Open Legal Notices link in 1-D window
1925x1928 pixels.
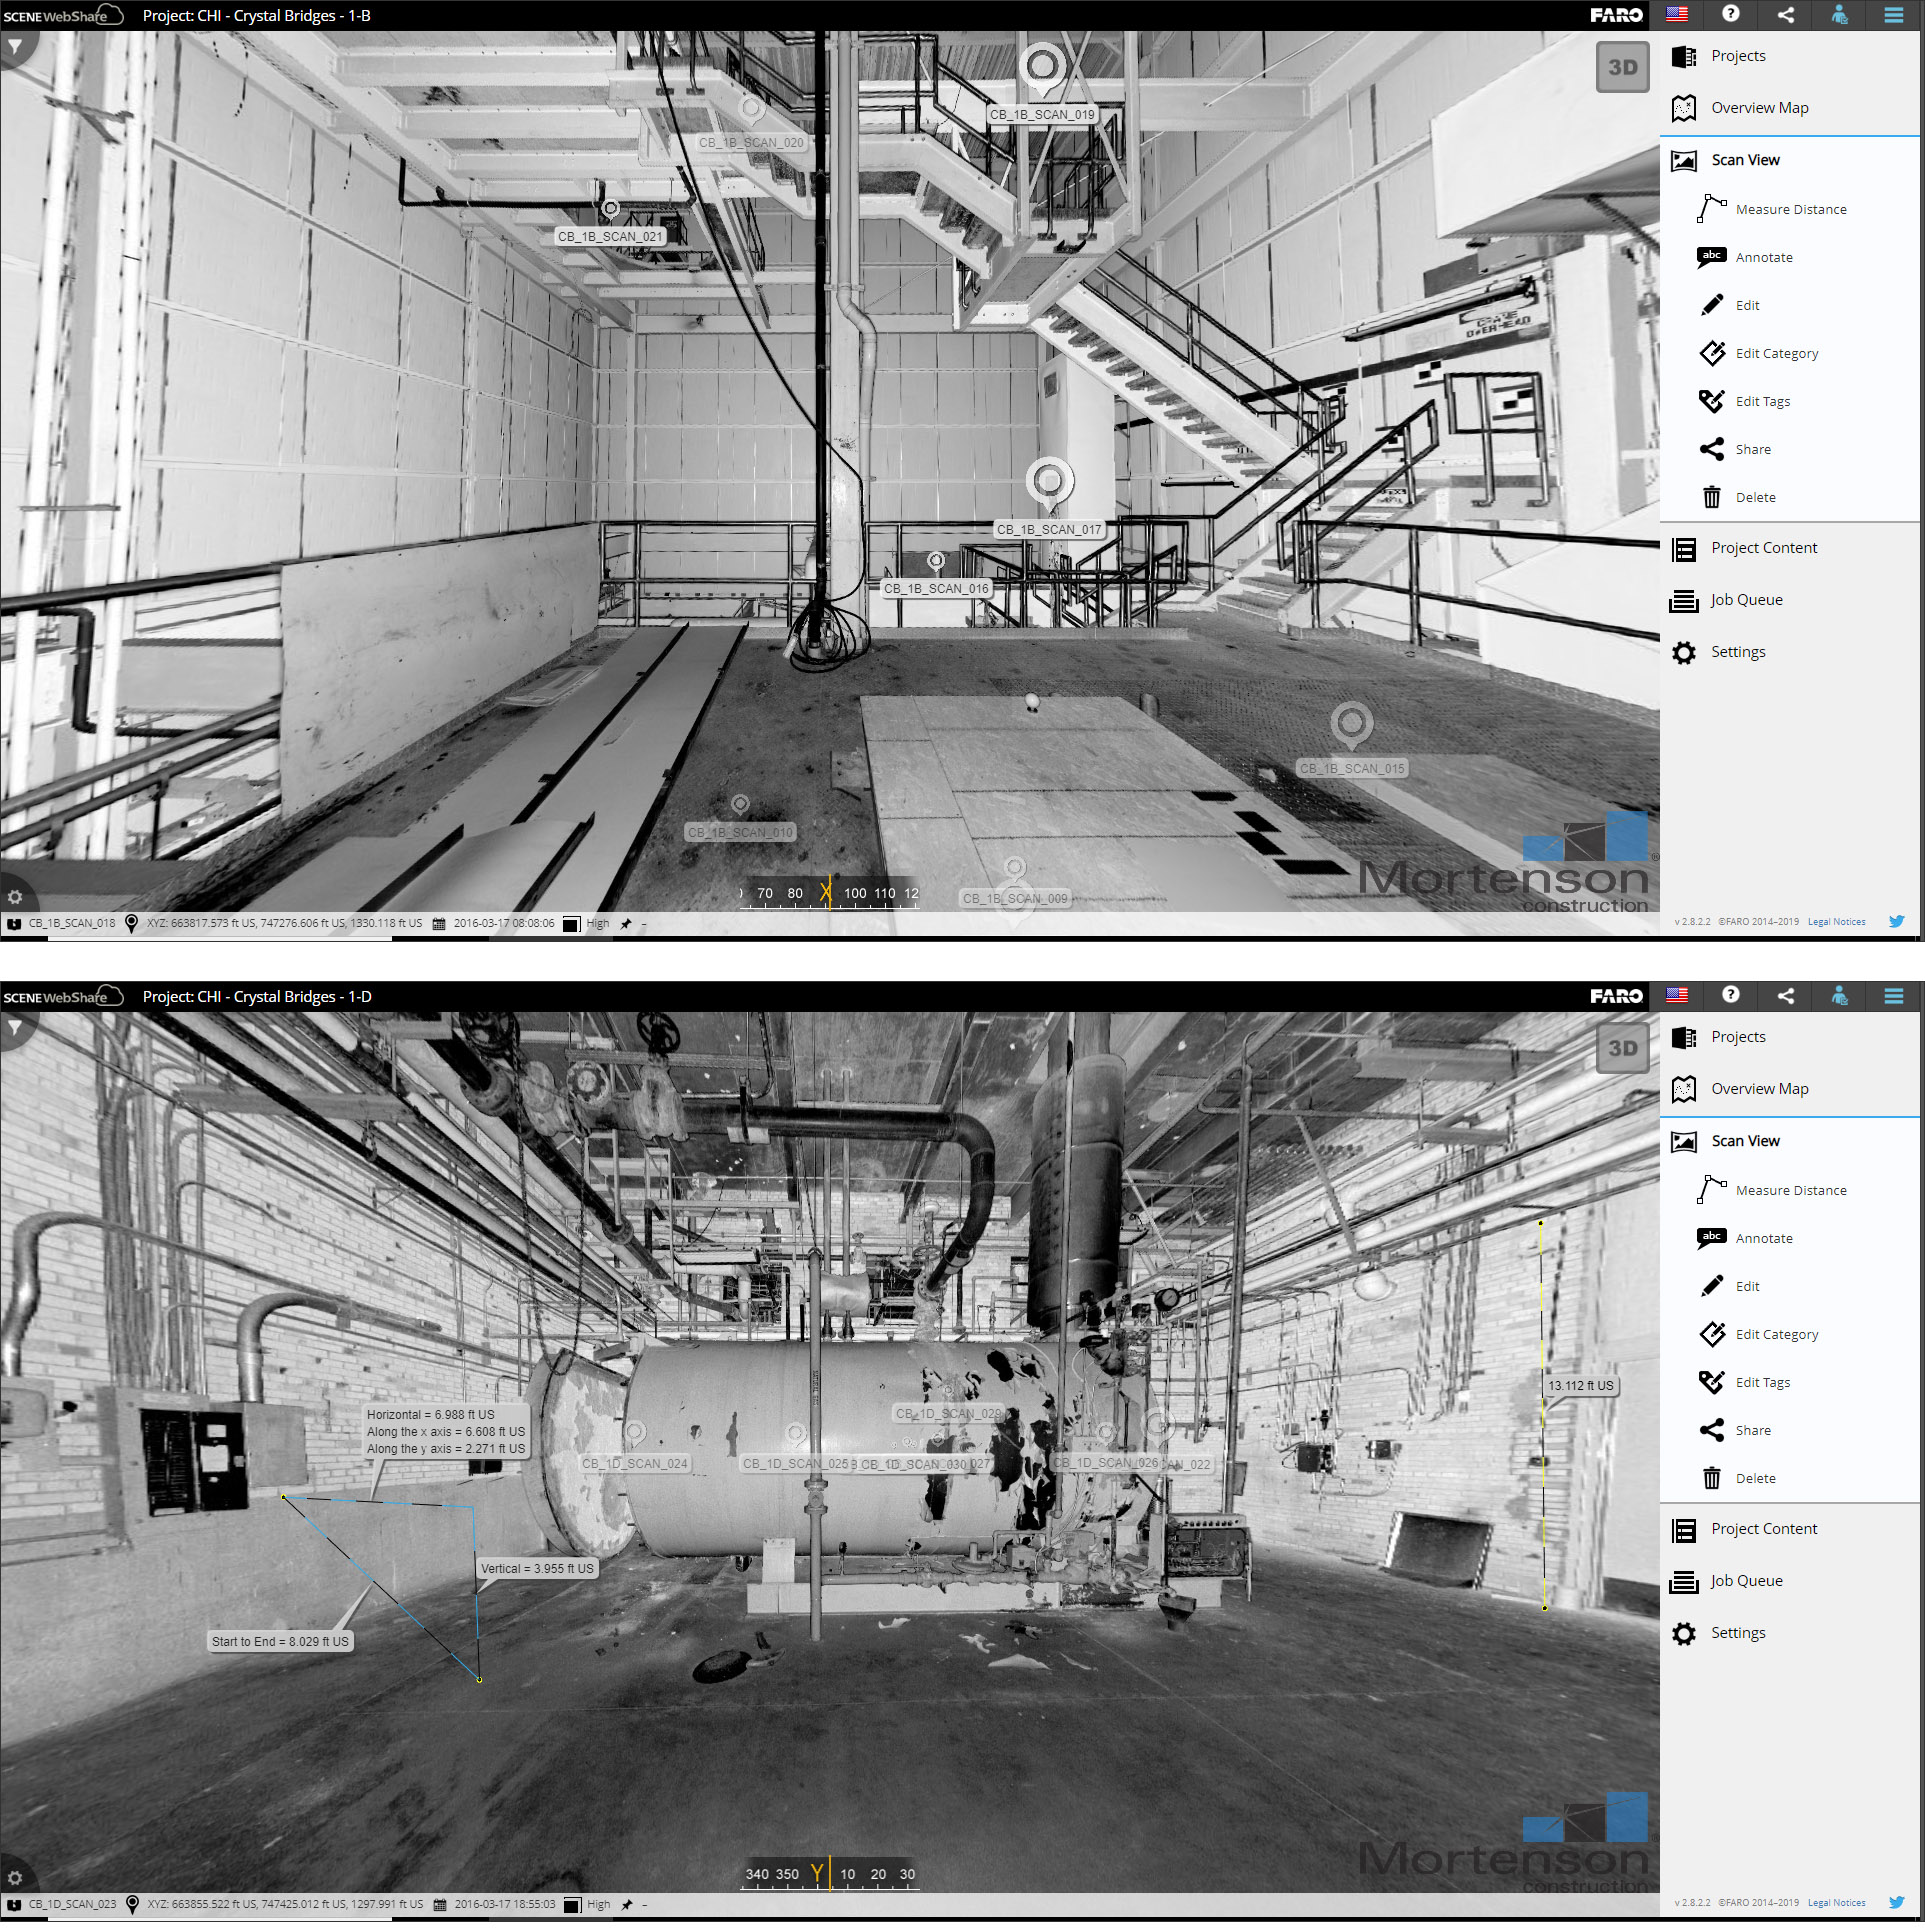pos(1836,1903)
